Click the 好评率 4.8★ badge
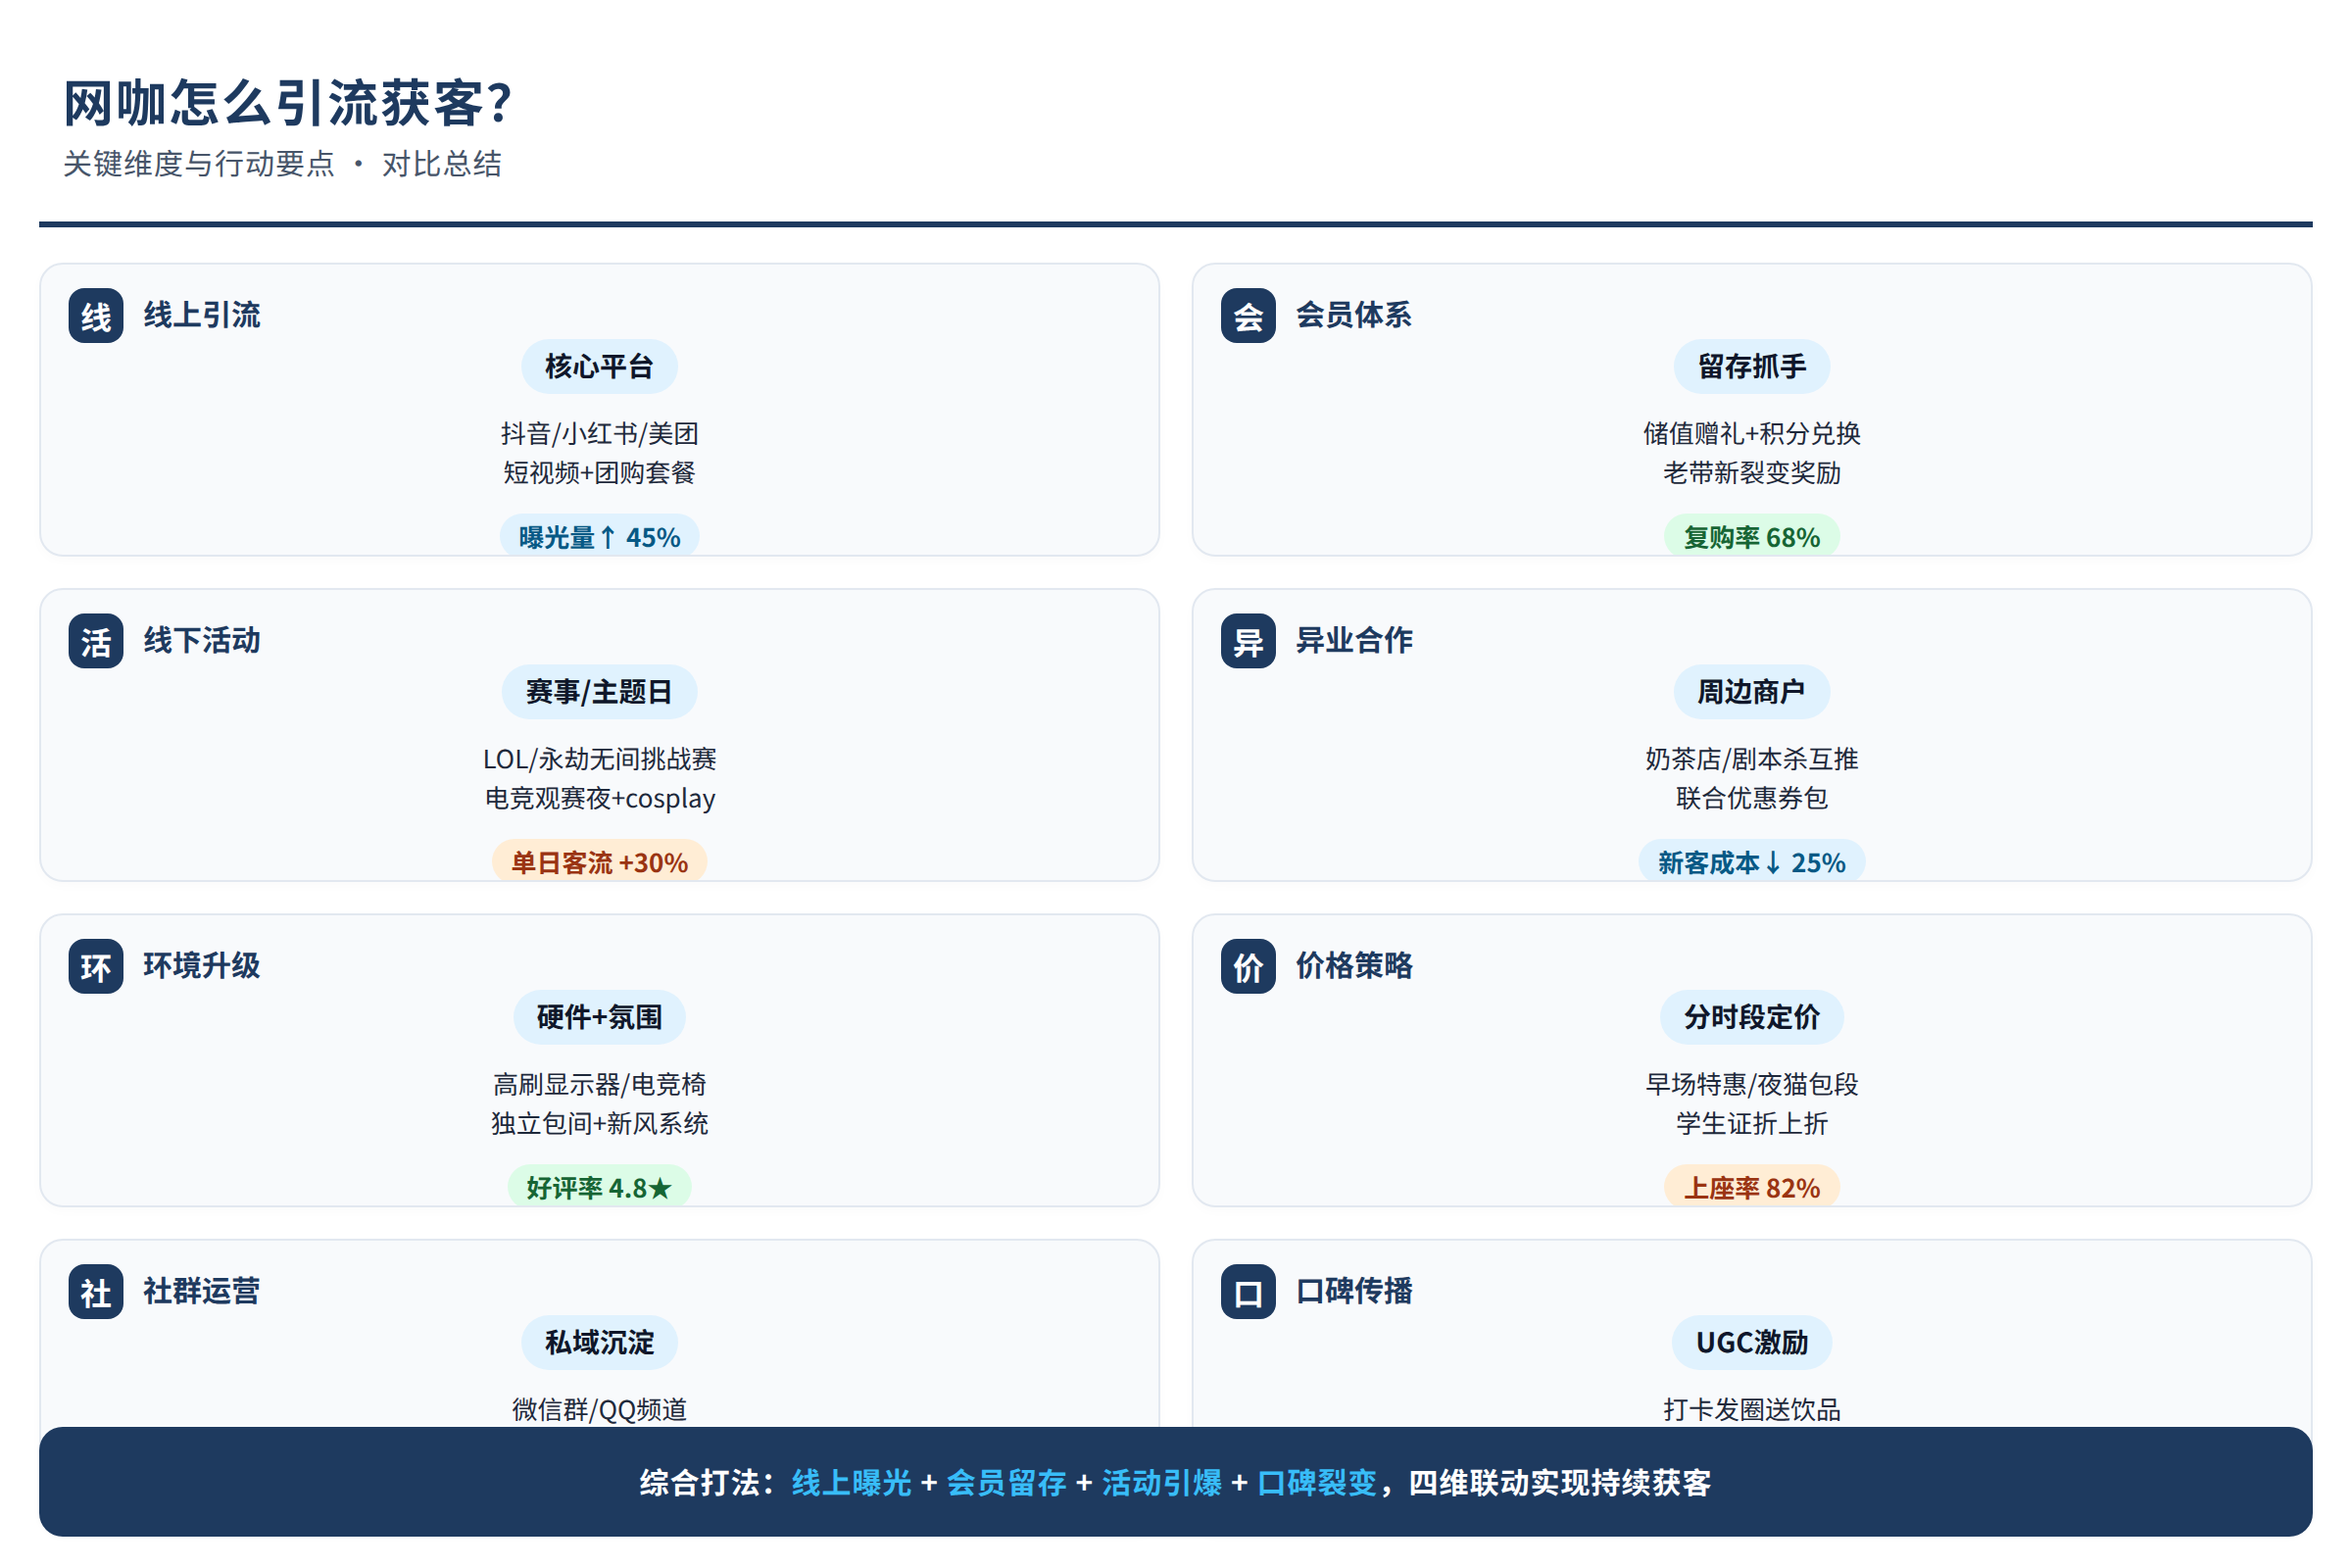Viewport: 2352px width, 1568px height. (x=599, y=1187)
